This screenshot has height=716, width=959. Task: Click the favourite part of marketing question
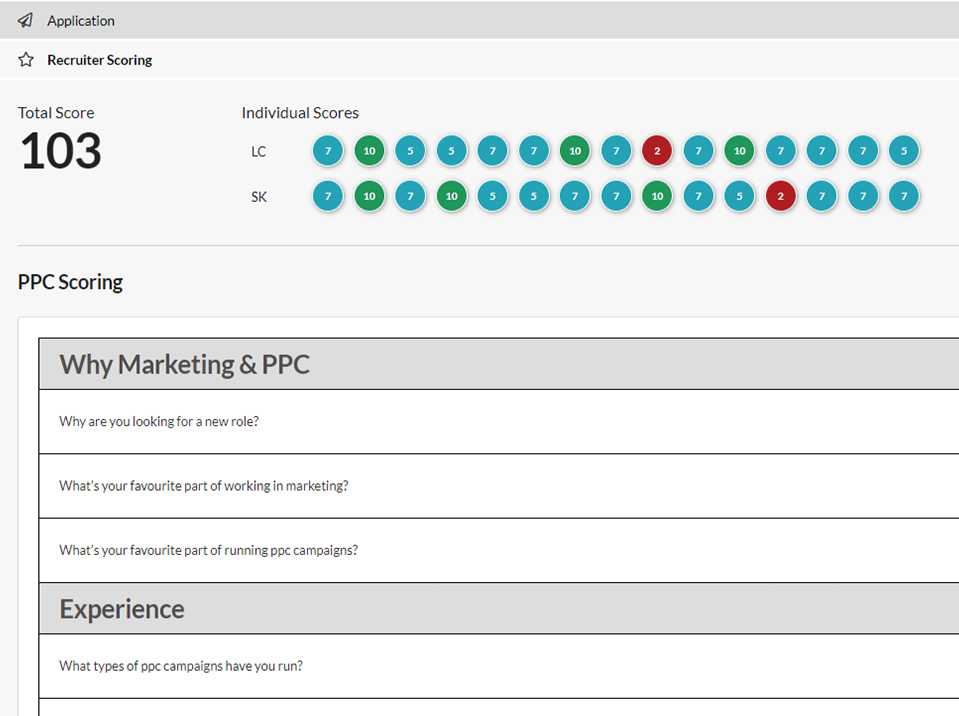[204, 485]
